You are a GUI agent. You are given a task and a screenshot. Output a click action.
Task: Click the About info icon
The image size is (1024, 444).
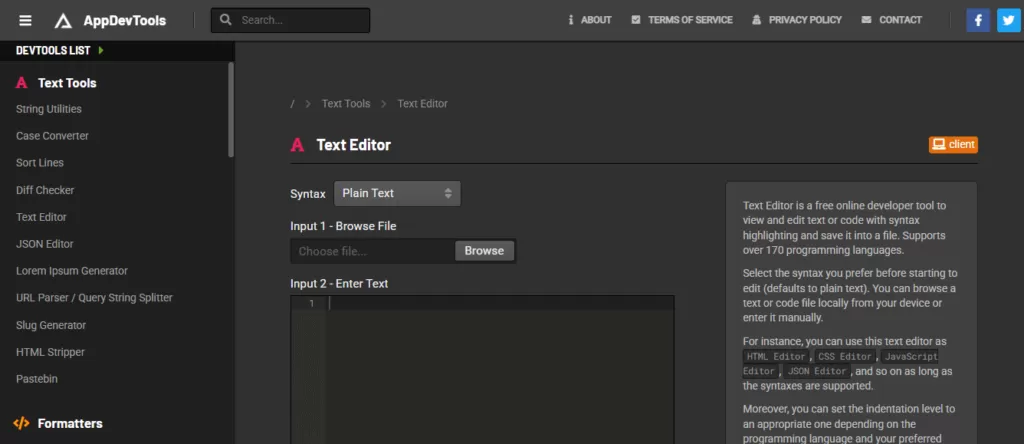[x=571, y=20]
